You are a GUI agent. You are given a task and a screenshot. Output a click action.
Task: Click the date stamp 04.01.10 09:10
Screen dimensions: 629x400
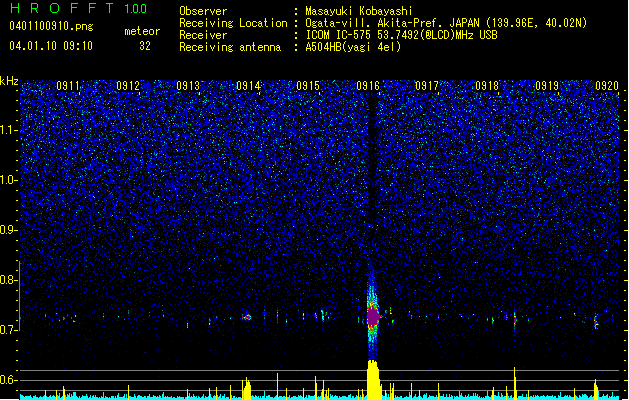pyautogui.click(x=51, y=46)
